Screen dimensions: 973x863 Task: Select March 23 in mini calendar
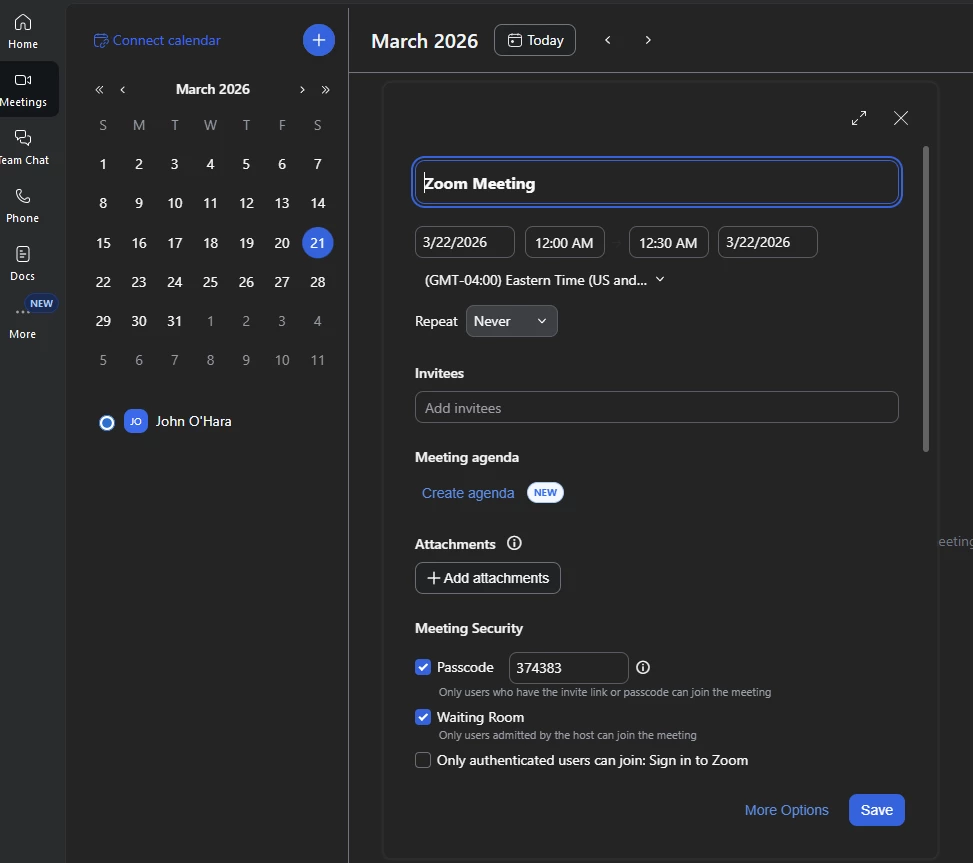point(139,282)
